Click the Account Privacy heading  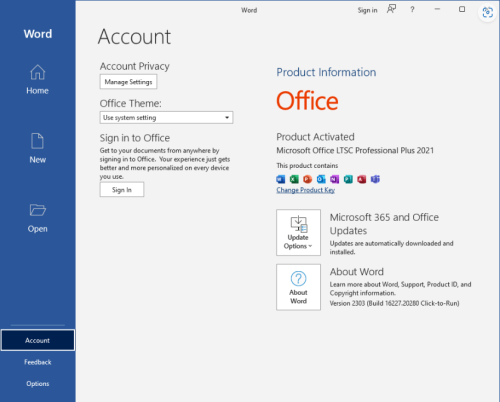coord(135,66)
